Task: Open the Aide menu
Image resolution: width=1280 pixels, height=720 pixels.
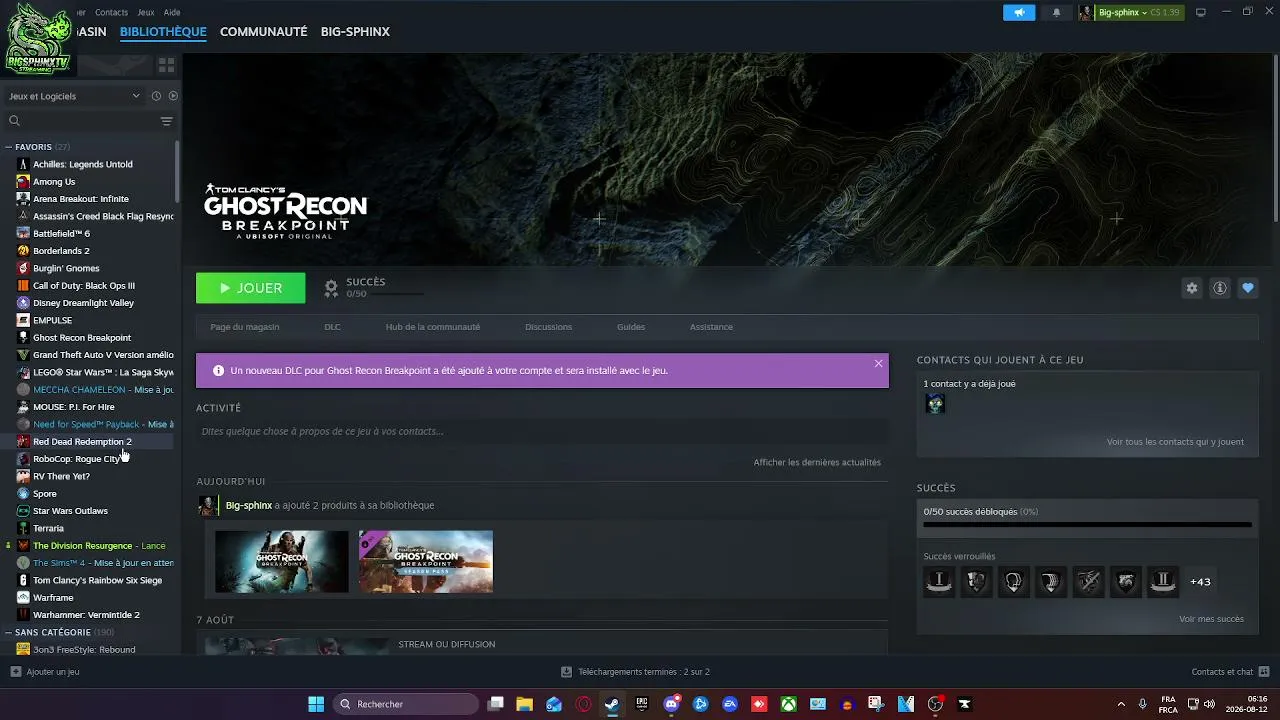Action: (172, 12)
